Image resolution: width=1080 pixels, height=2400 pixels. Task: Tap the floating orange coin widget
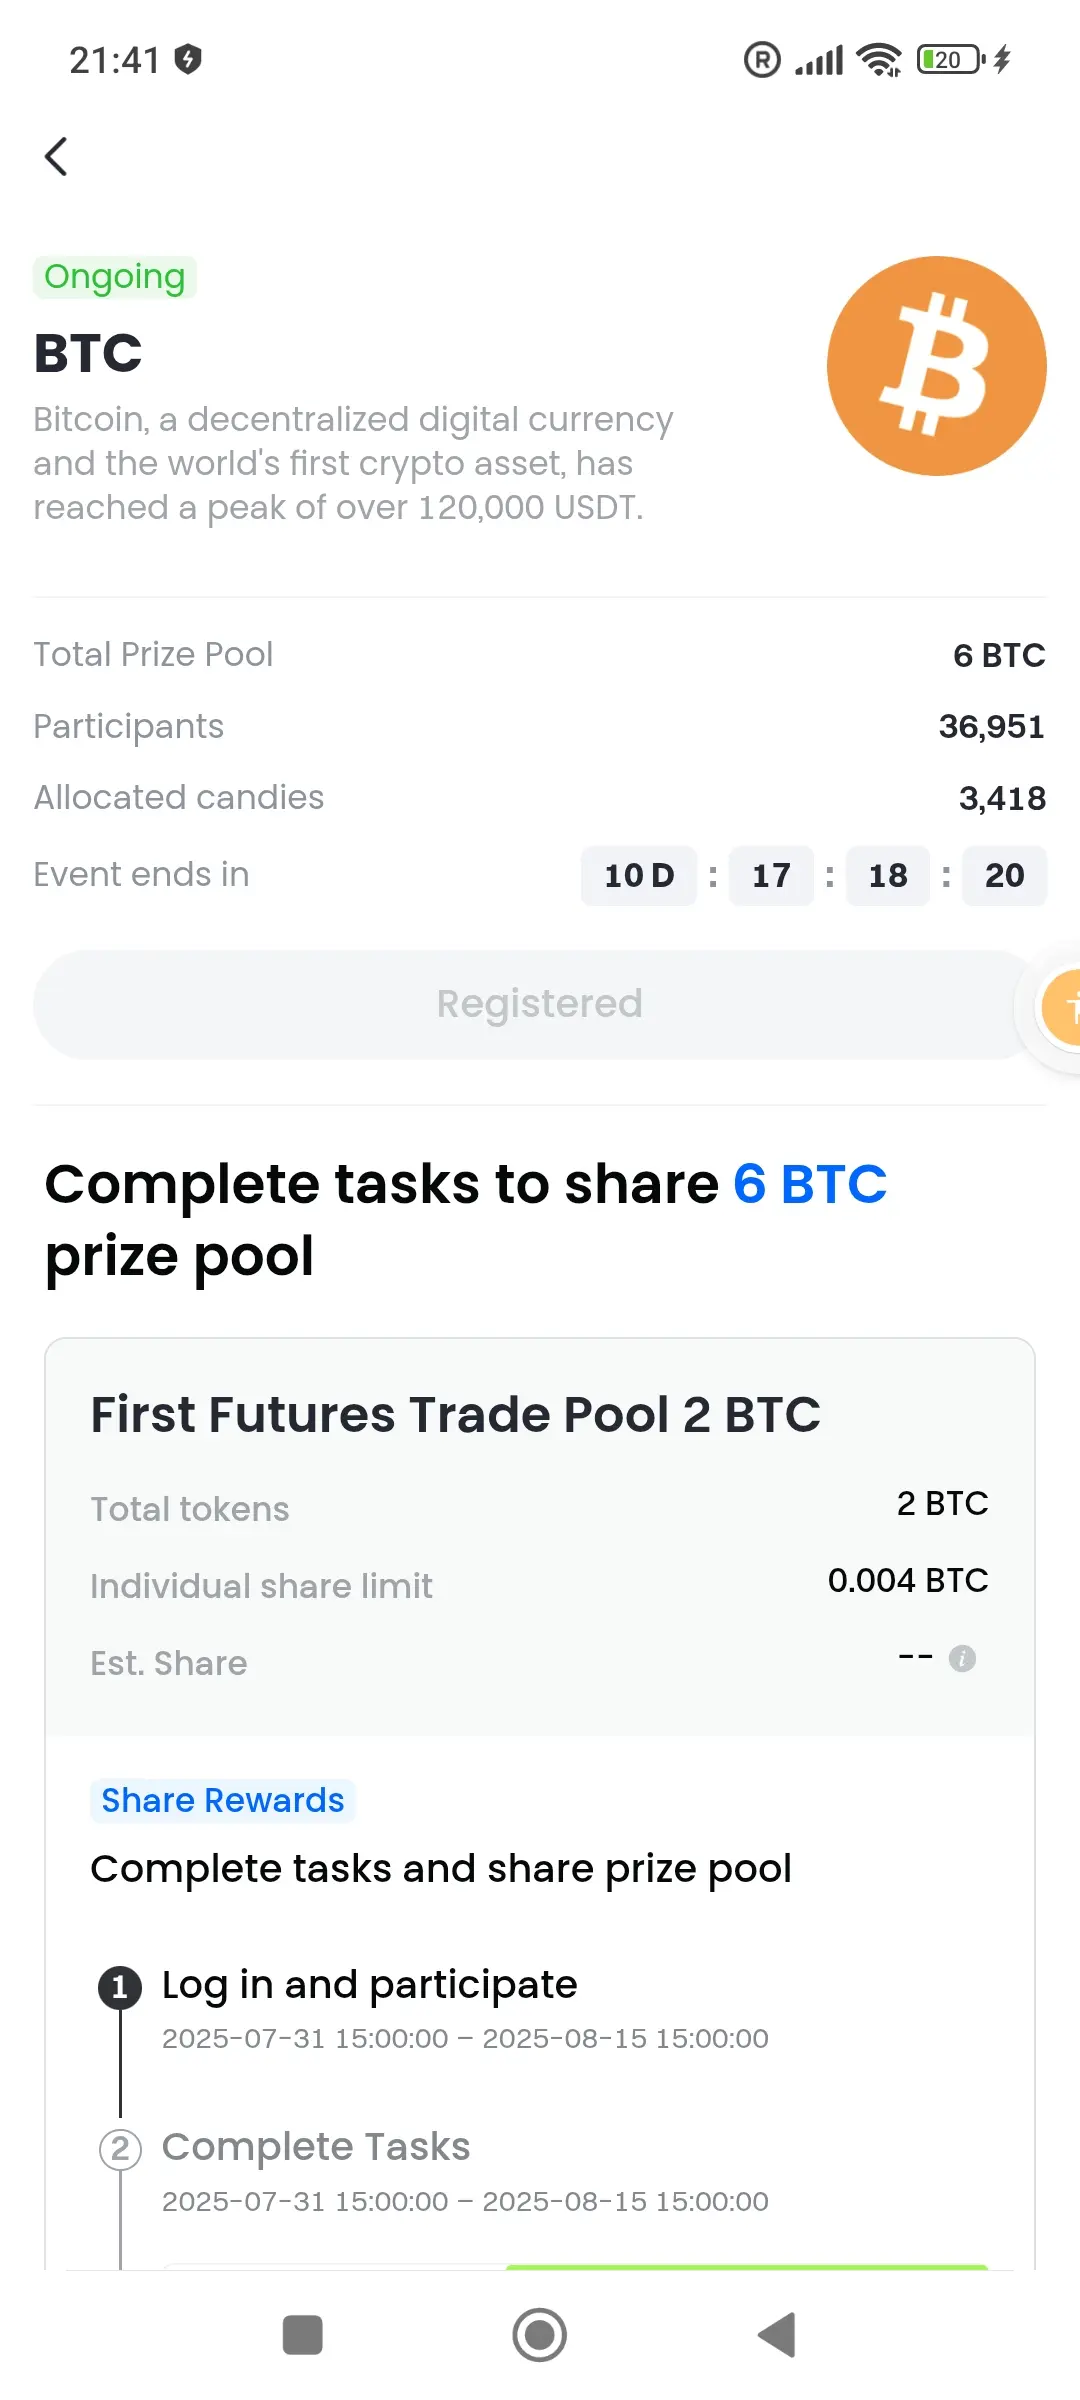tap(1060, 1007)
